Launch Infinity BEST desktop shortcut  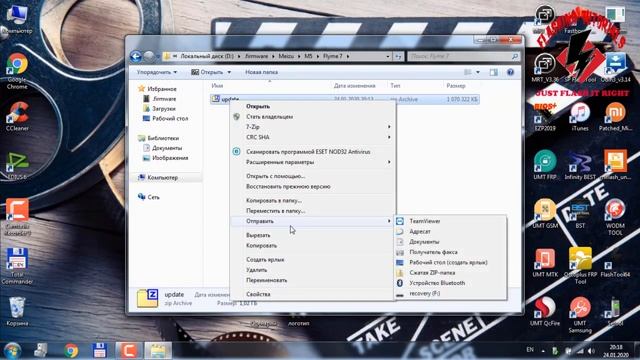pyautogui.click(x=580, y=165)
